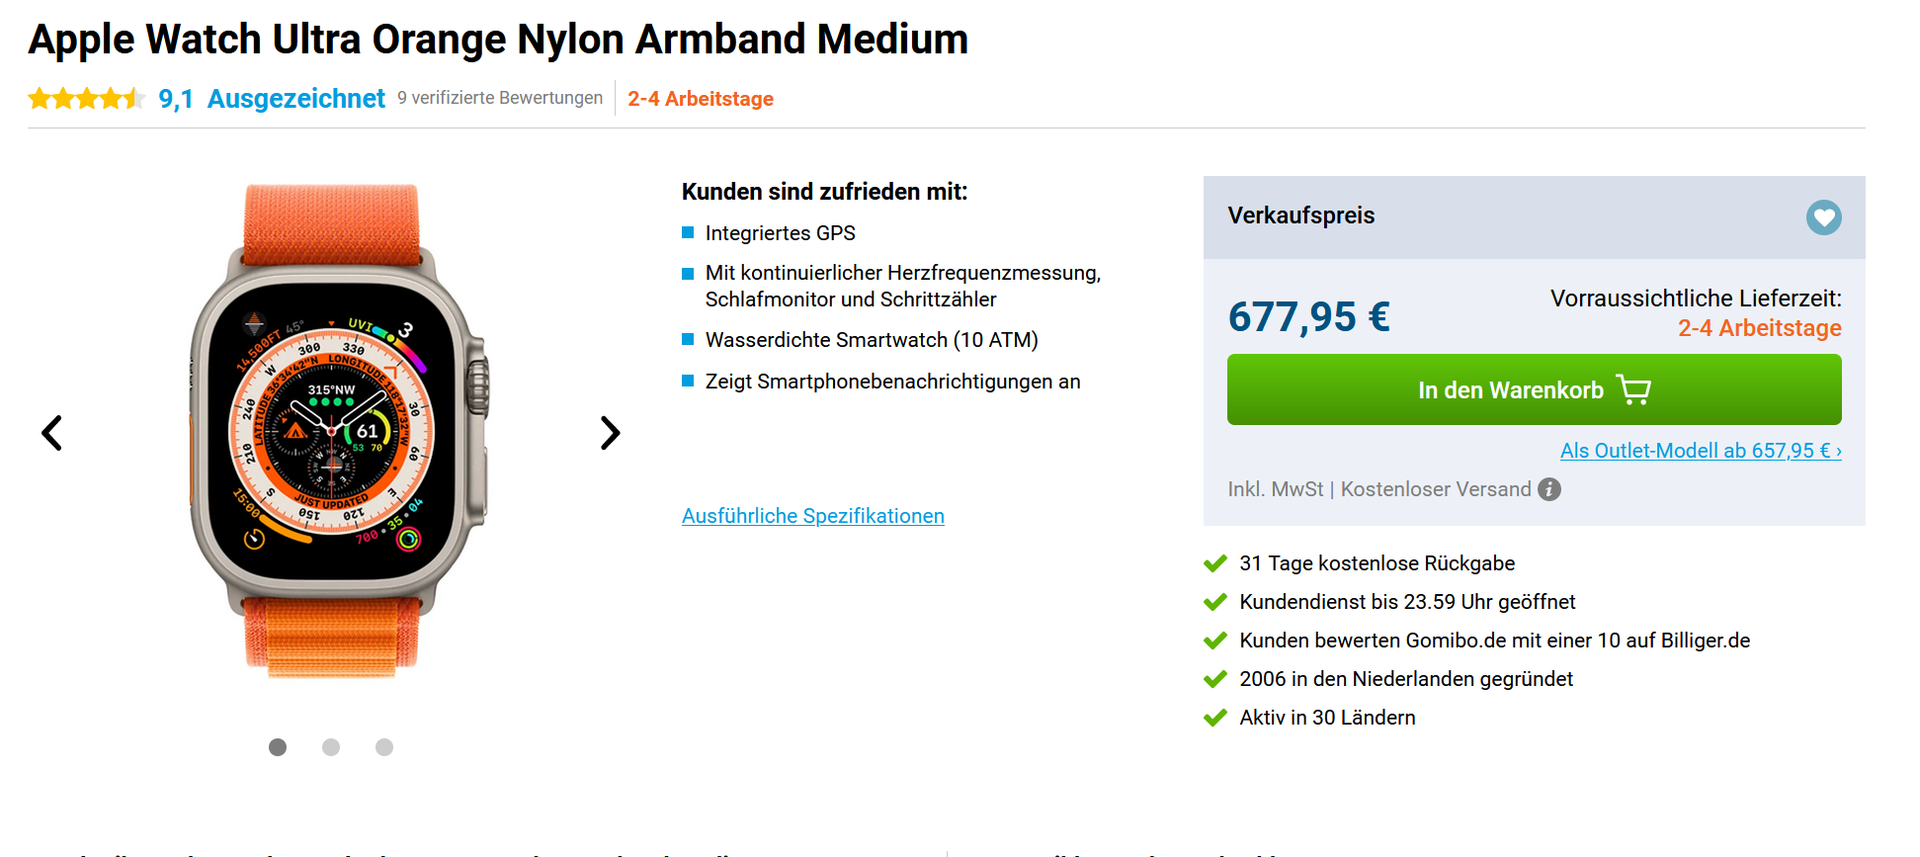Click the shipping info icon
1920x857 pixels.
pyautogui.click(x=1549, y=489)
